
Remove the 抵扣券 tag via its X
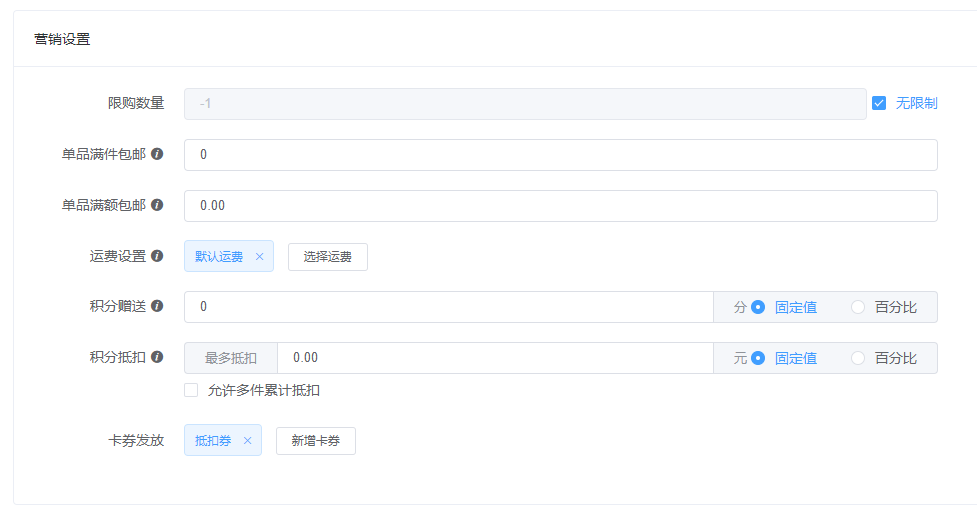(x=247, y=440)
